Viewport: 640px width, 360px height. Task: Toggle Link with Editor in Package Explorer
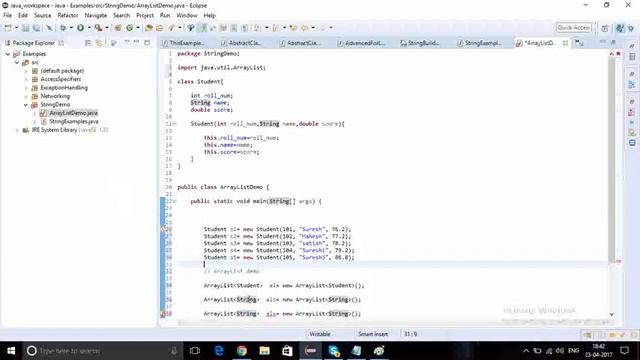(x=99, y=43)
